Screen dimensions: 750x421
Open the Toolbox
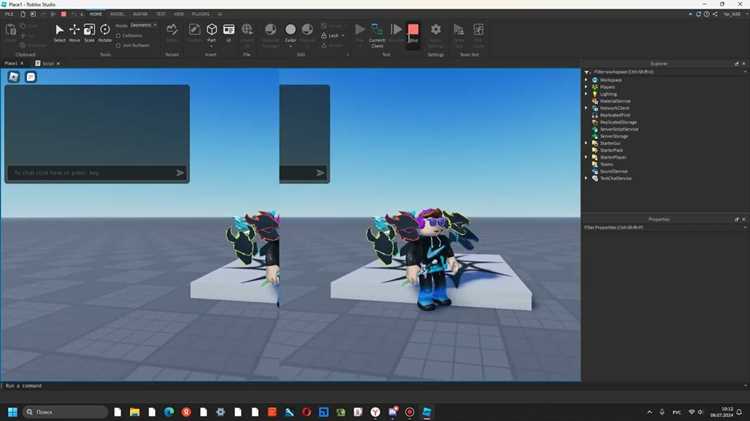(194, 33)
